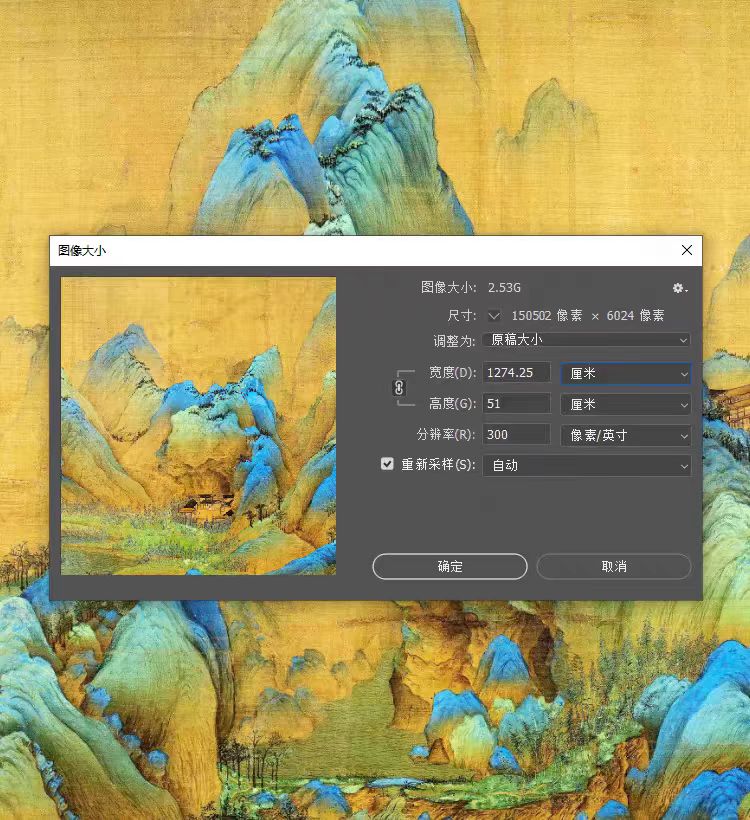
Task: Toggle the width-height constrain proportions link icon
Action: coord(399,388)
